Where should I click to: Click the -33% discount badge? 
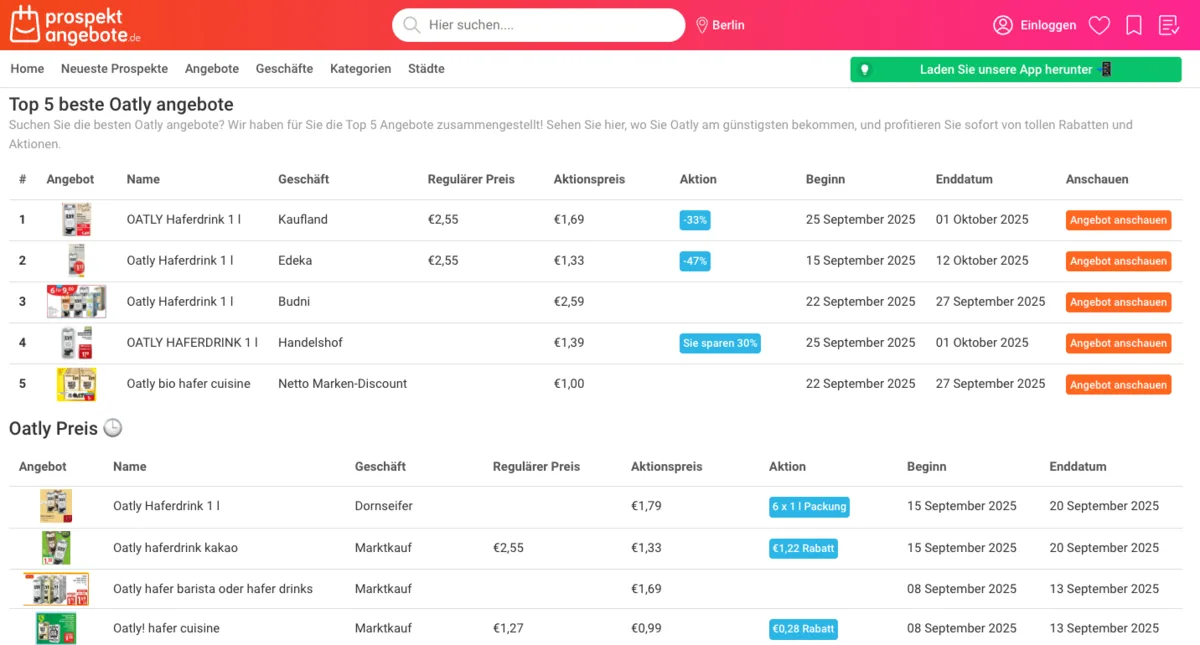[695, 220]
